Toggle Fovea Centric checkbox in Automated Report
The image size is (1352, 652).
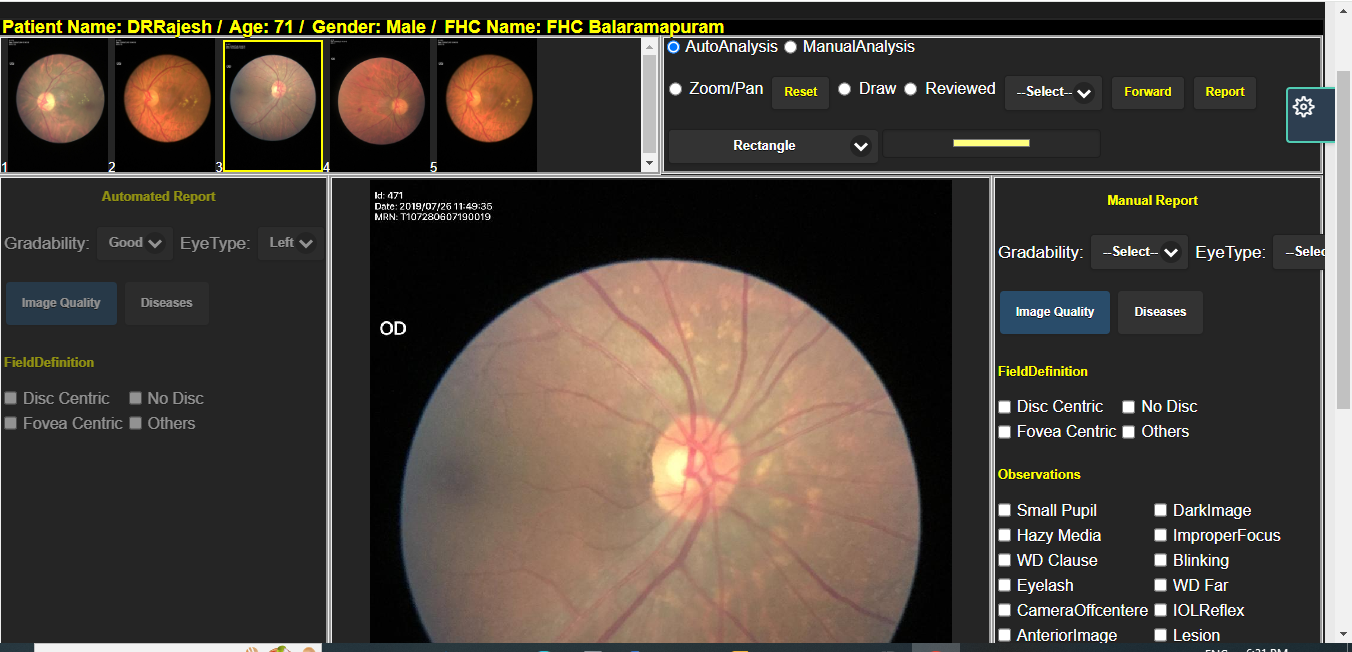11,423
